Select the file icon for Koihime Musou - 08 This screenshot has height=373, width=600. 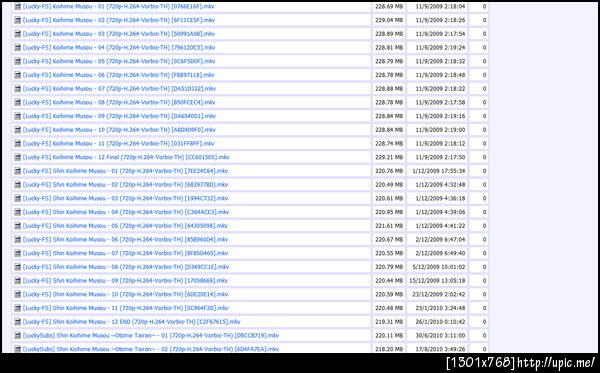(x=18, y=102)
